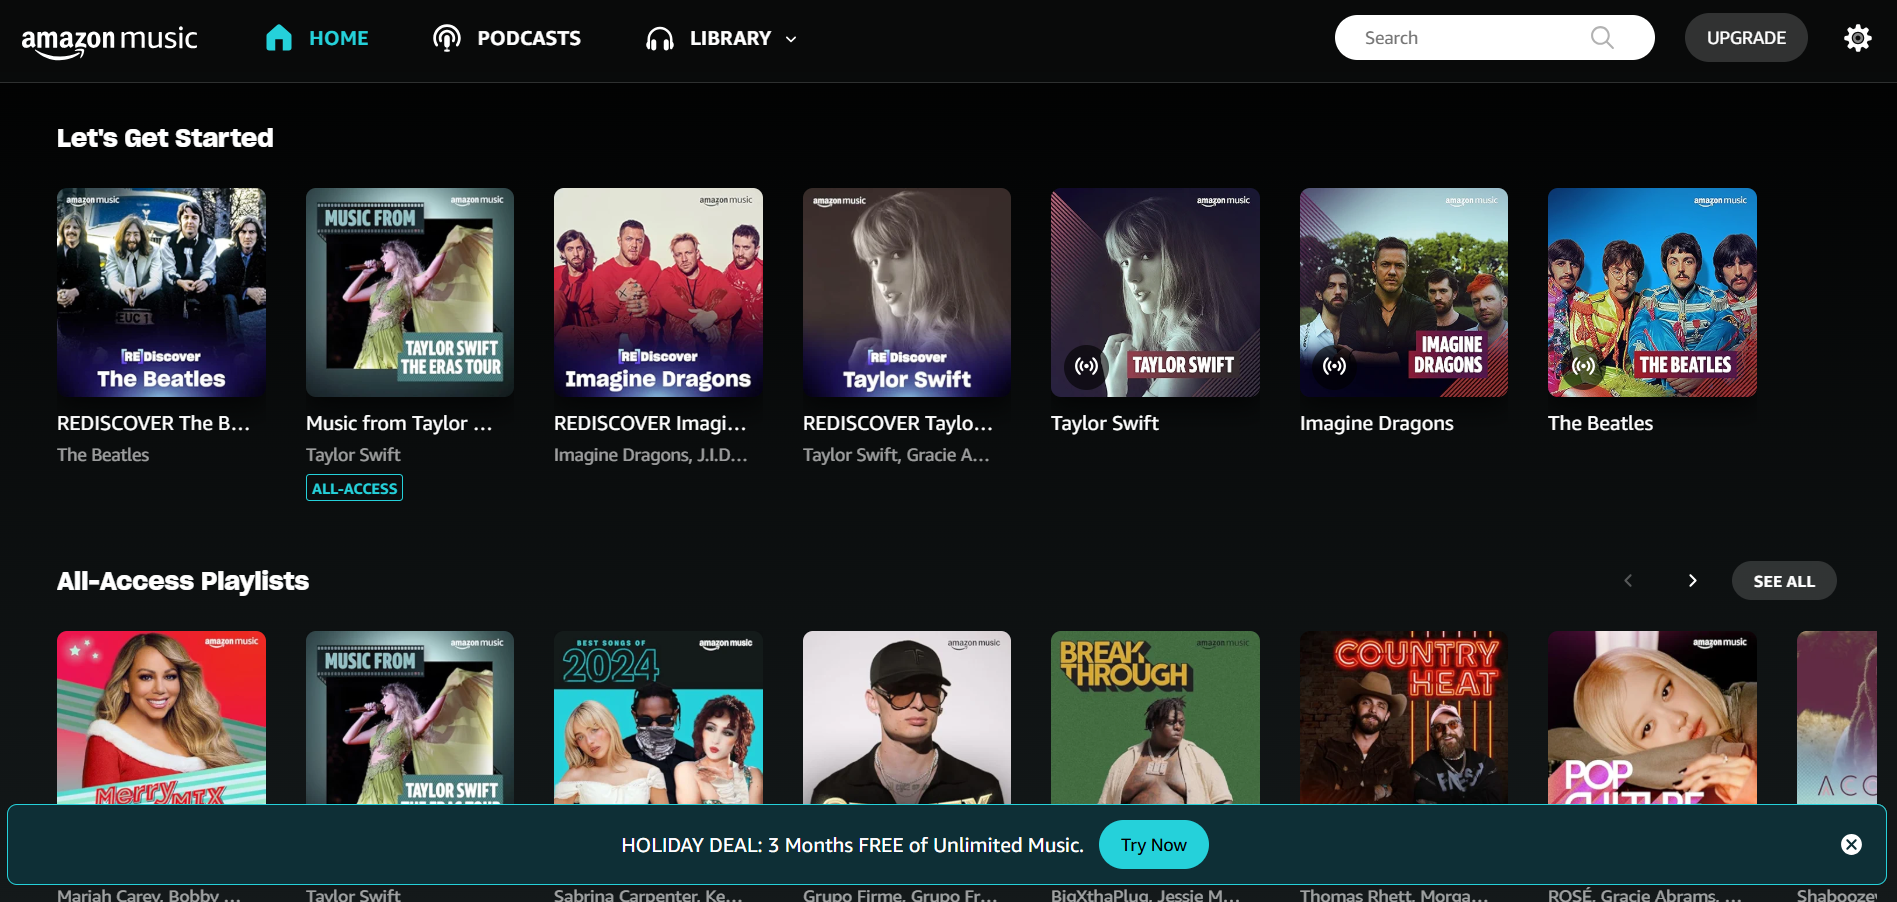Click 'Music from Taylor …' title link
This screenshot has height=902, width=1897.
pyautogui.click(x=399, y=423)
